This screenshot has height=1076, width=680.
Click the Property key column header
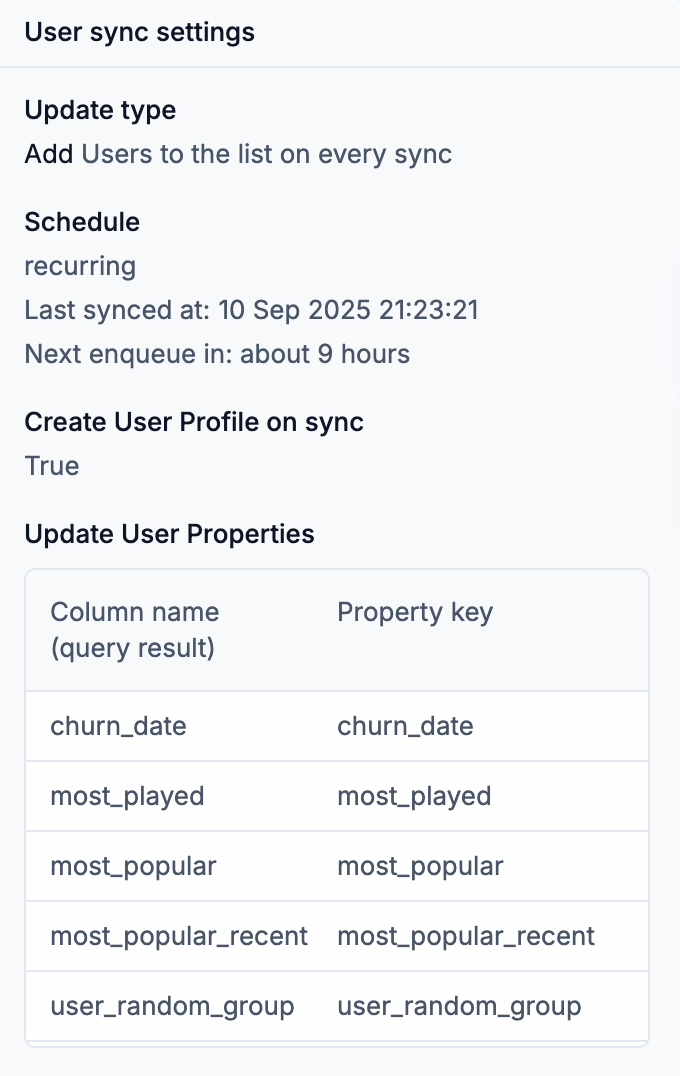click(415, 612)
